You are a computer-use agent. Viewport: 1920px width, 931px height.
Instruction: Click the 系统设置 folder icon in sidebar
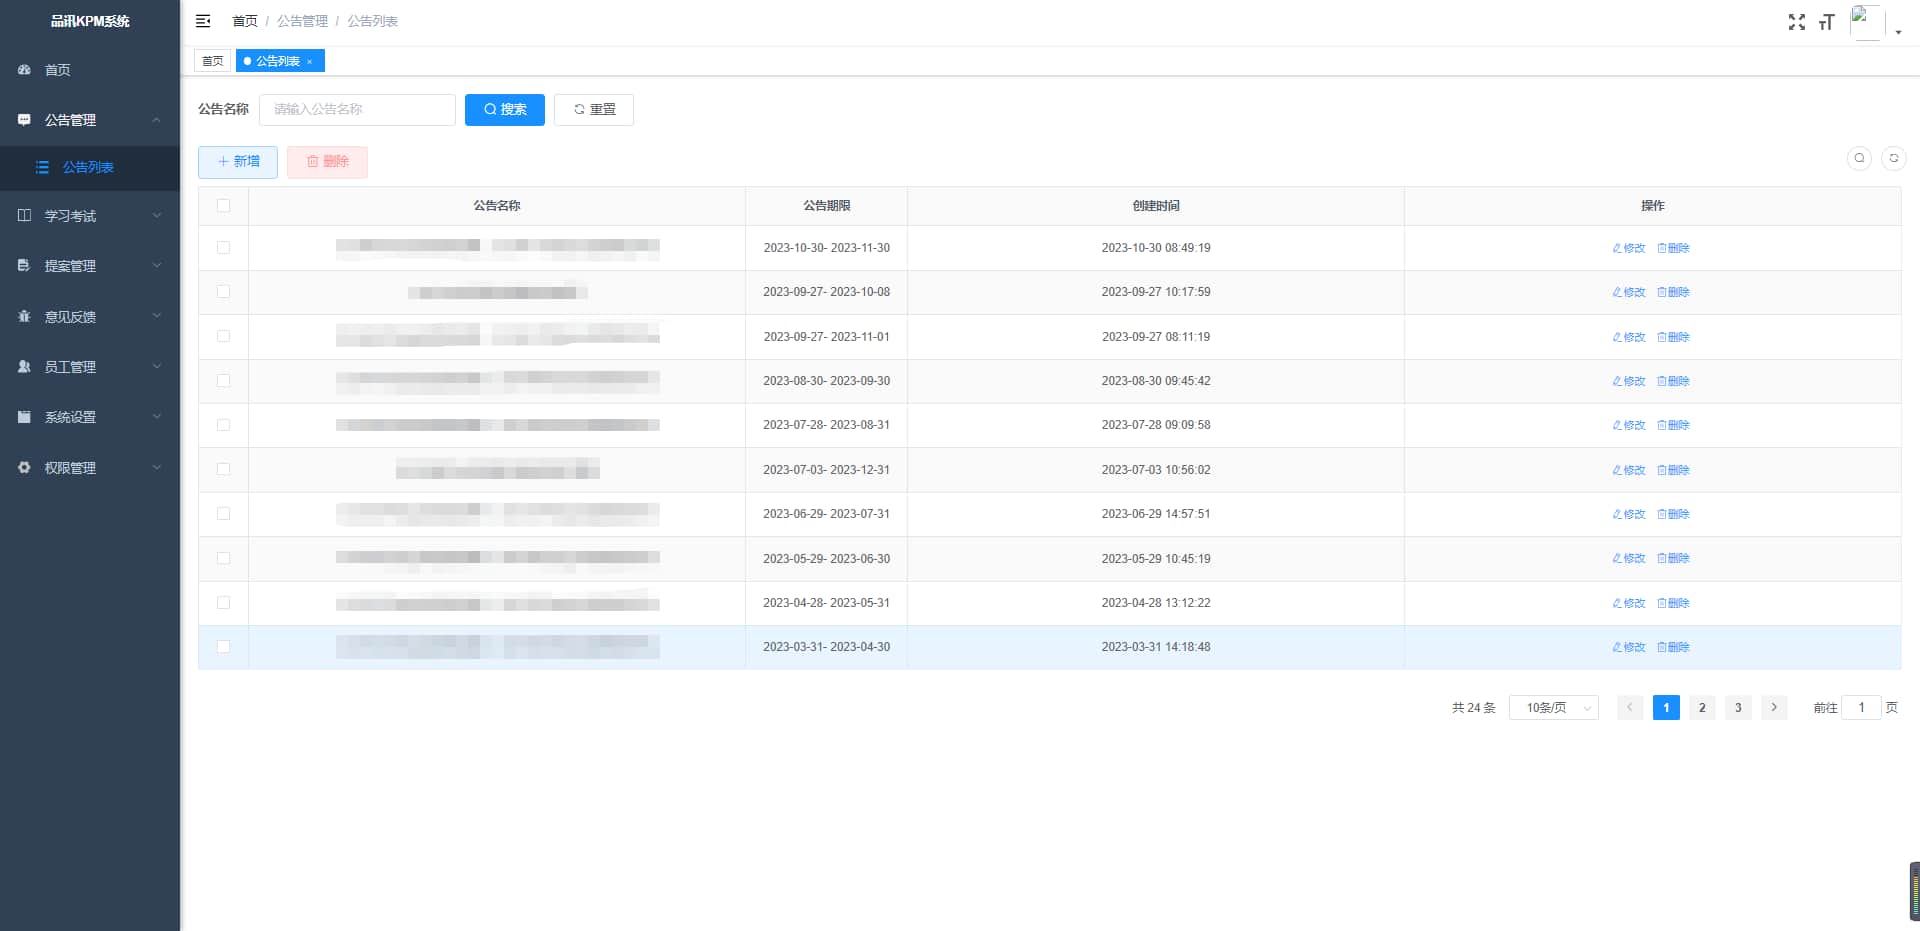click(24, 417)
